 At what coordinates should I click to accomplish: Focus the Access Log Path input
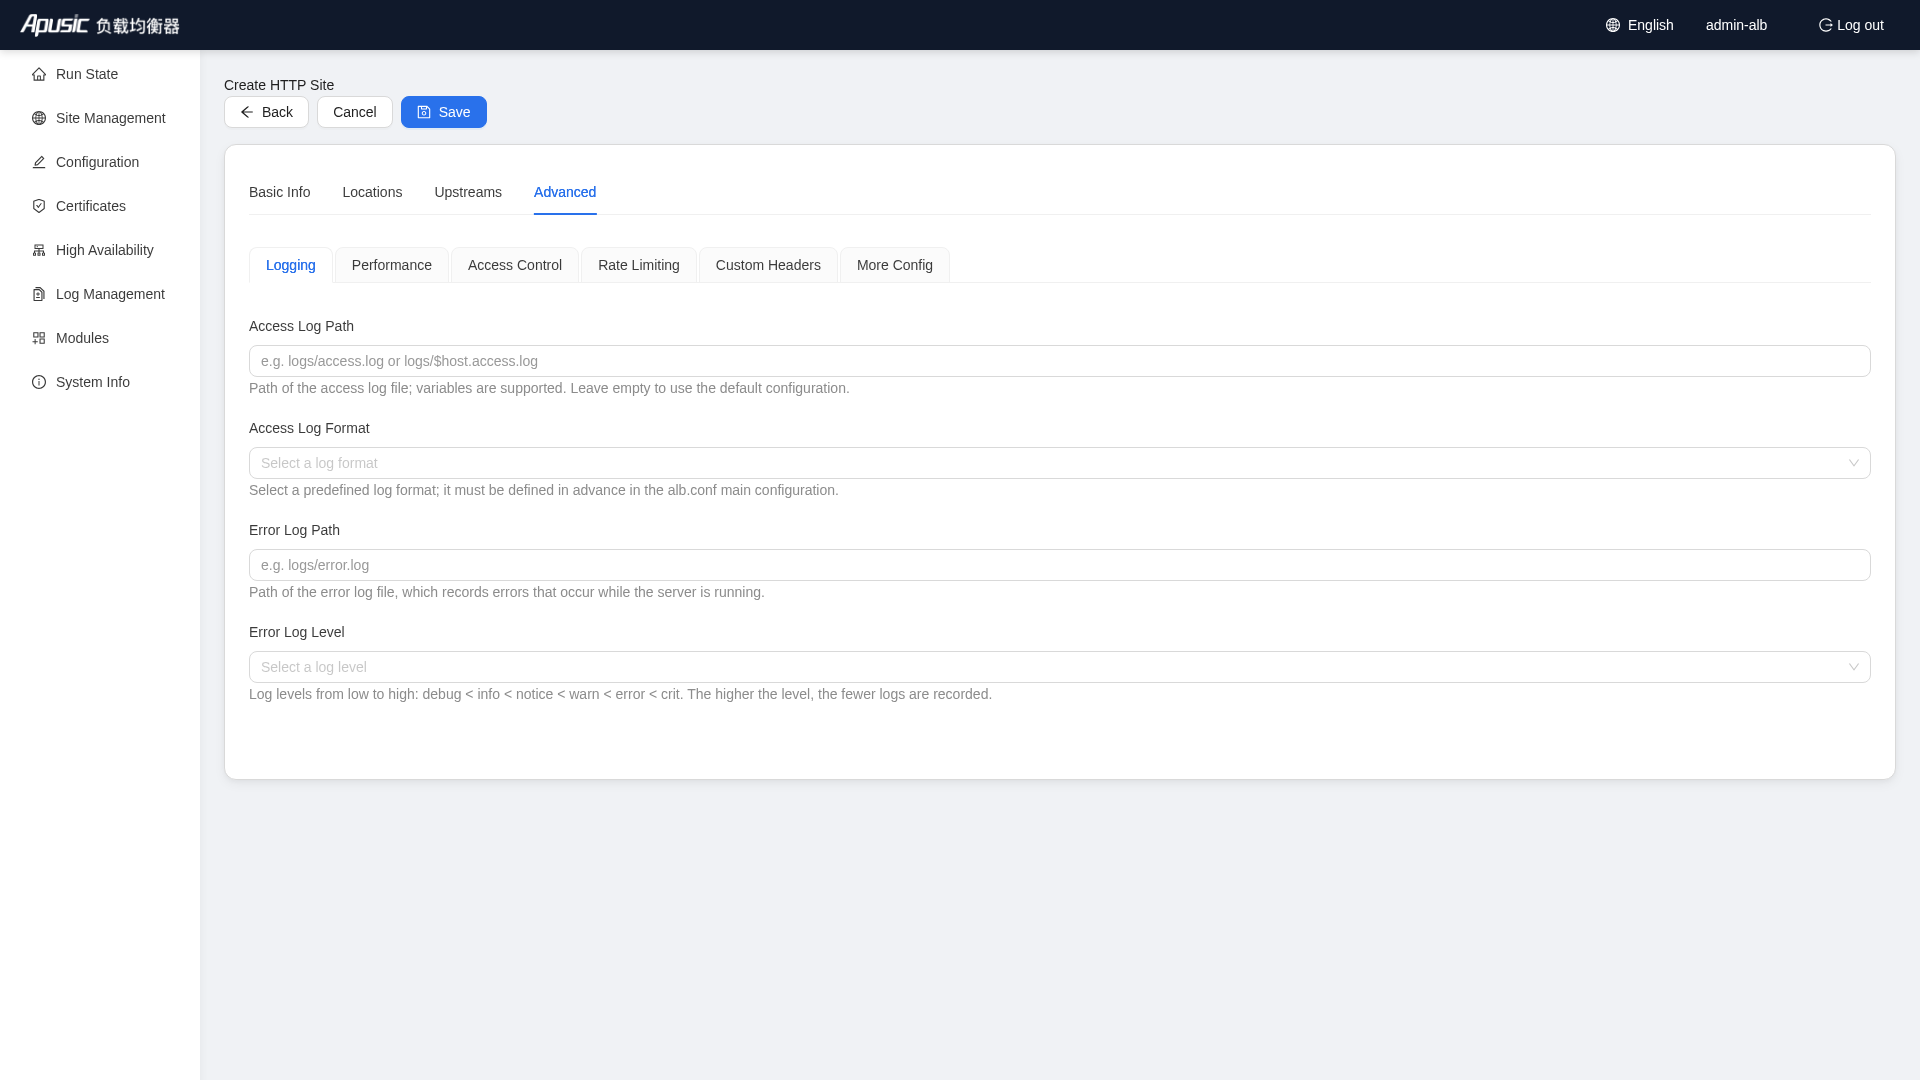pyautogui.click(x=1059, y=361)
